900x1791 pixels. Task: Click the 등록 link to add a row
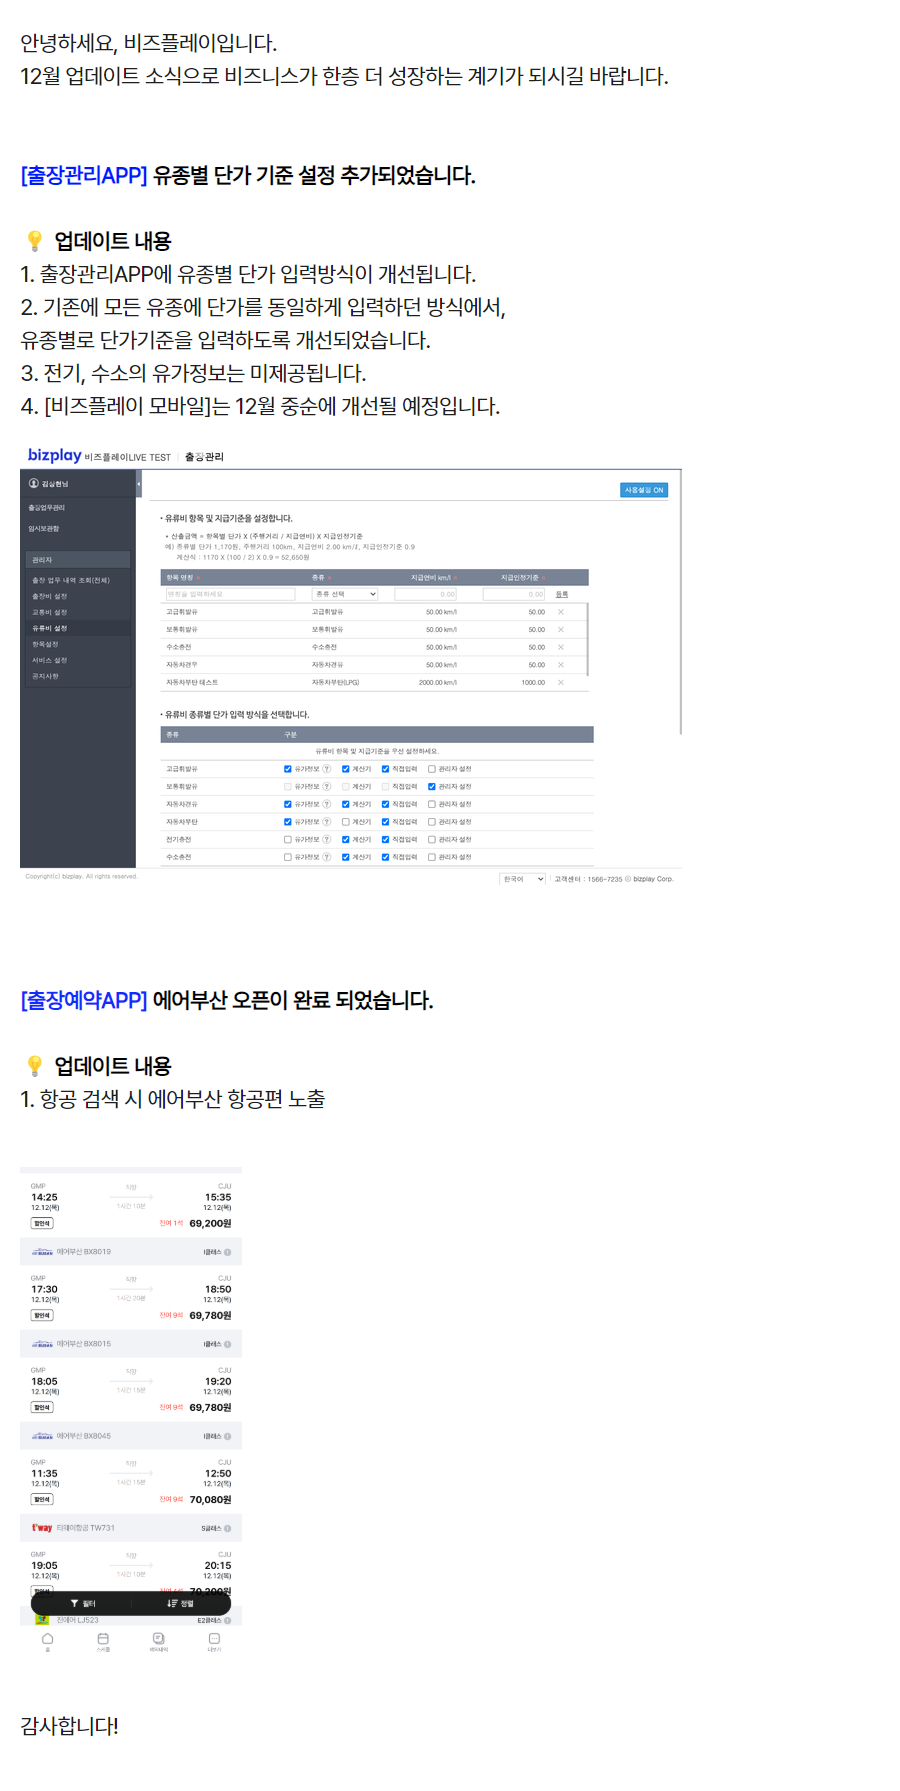[x=562, y=594]
